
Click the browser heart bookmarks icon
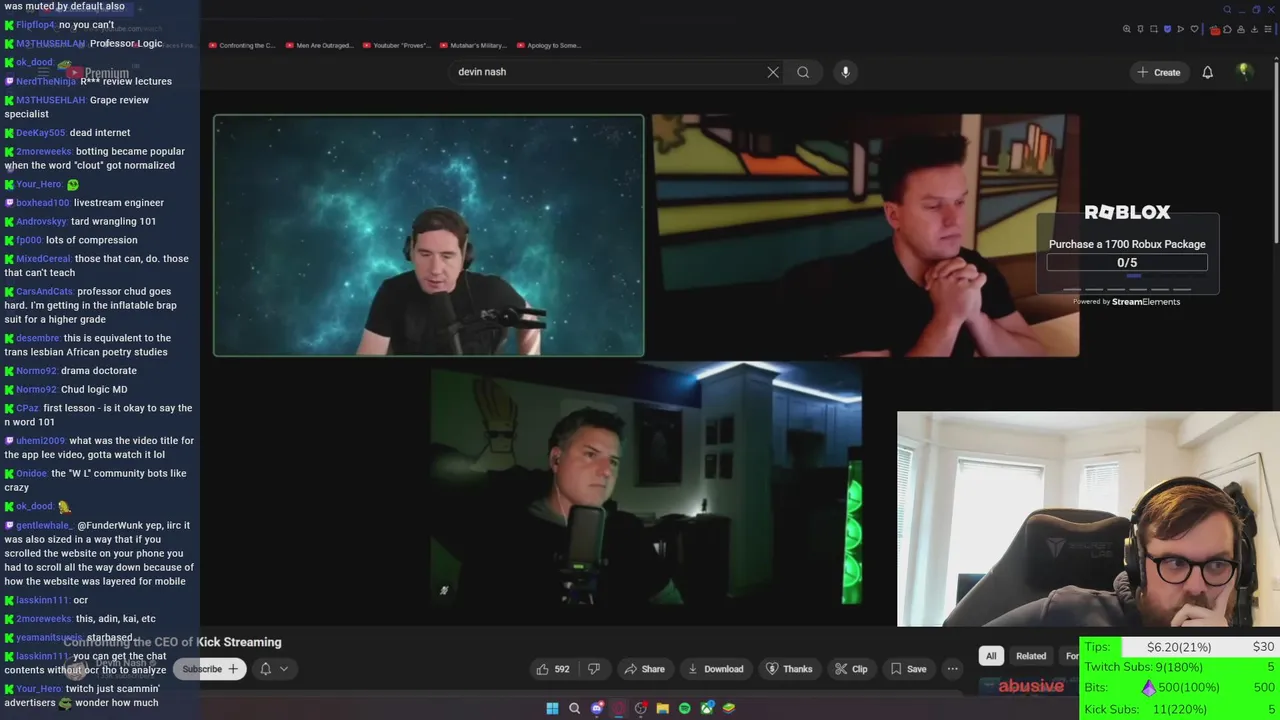(1194, 29)
